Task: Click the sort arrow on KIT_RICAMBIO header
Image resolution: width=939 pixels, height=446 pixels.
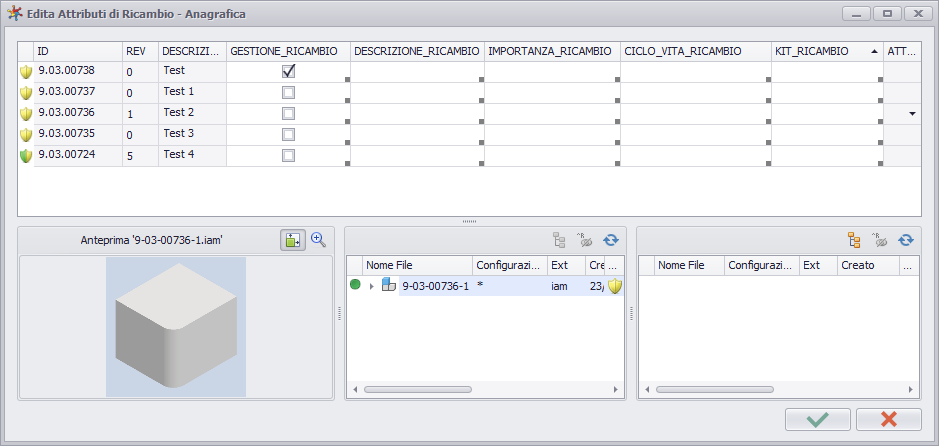Action: click(875, 52)
